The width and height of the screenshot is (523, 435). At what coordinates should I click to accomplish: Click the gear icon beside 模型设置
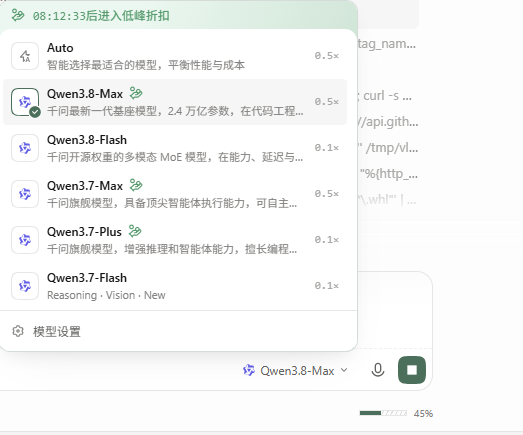coord(18,331)
